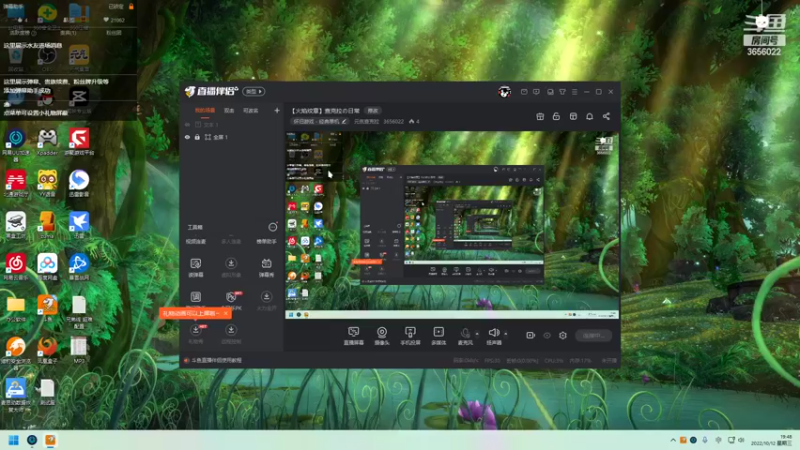
Task: Click the volume icon in system tray
Action: tap(741, 440)
